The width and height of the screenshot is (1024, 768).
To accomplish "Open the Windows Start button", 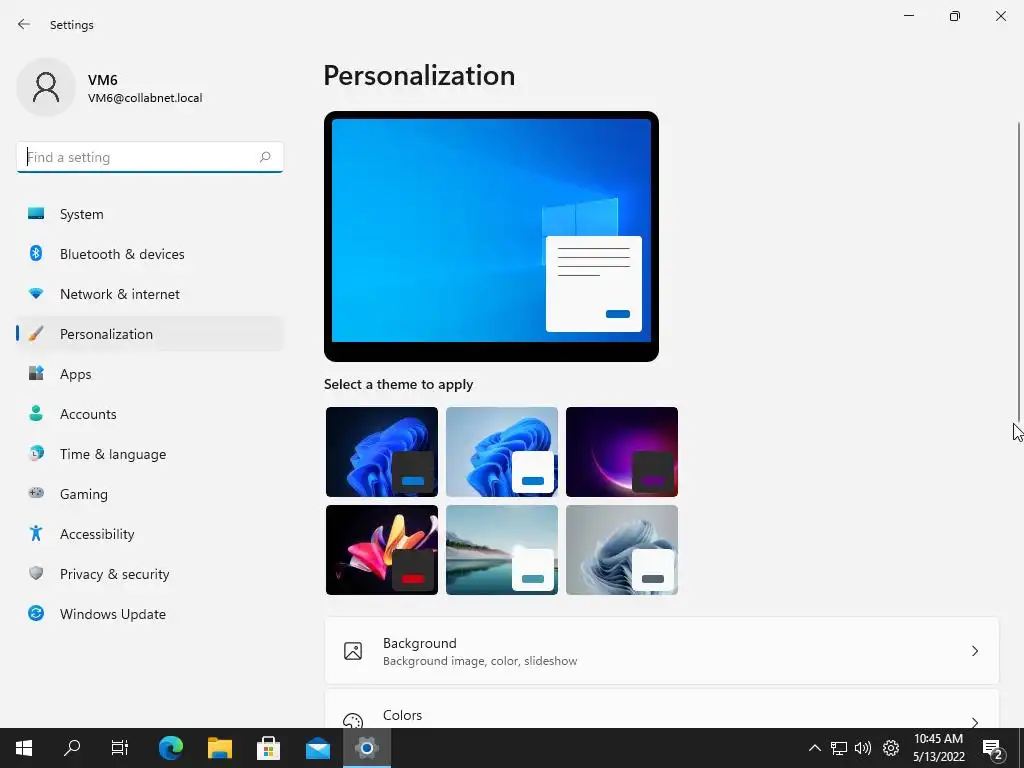I will 24,748.
